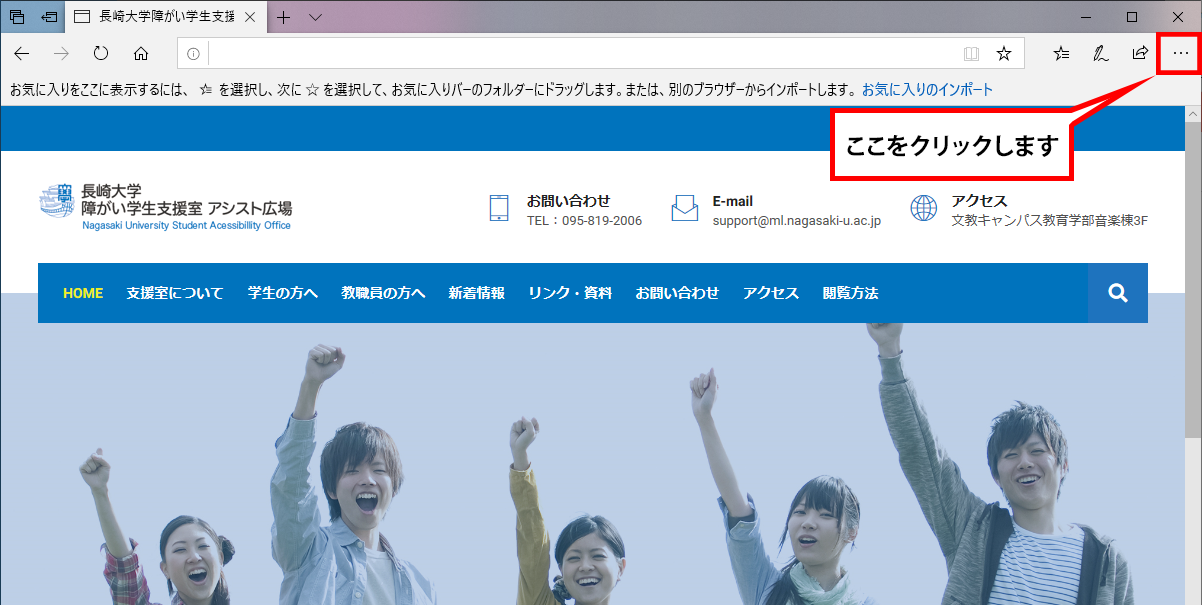Click the 文教キャンパス教育学部音楽棟3F address text

coord(1050,220)
